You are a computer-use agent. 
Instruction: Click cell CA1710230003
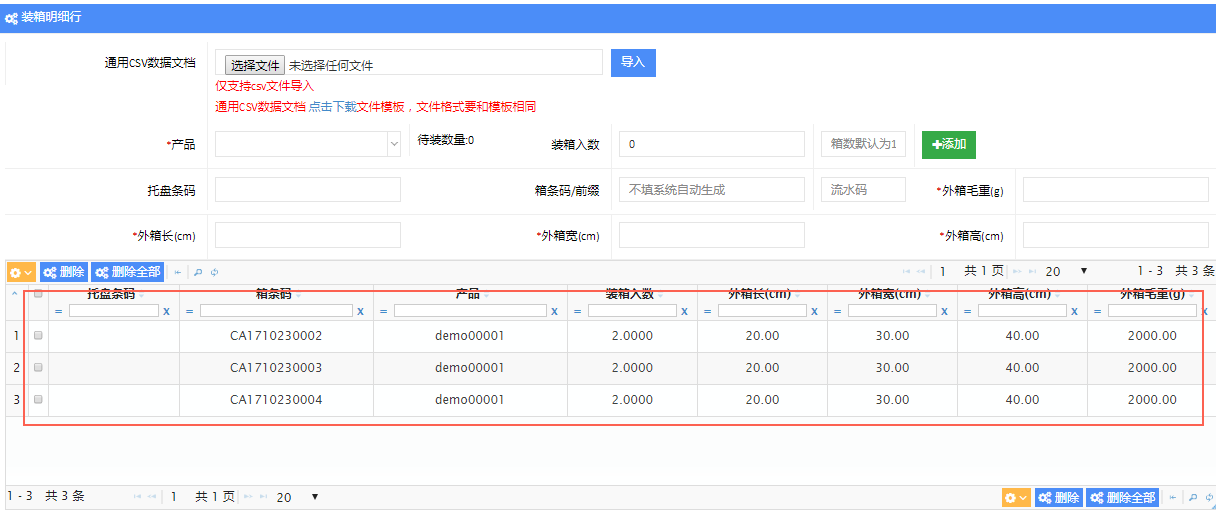click(276, 368)
